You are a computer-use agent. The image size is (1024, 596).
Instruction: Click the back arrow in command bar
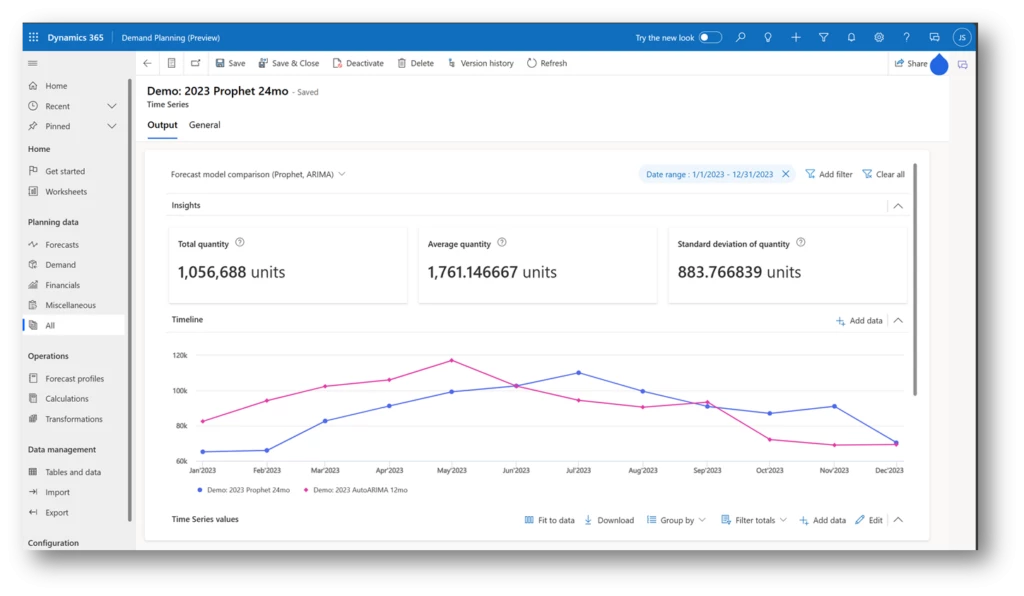(x=148, y=63)
